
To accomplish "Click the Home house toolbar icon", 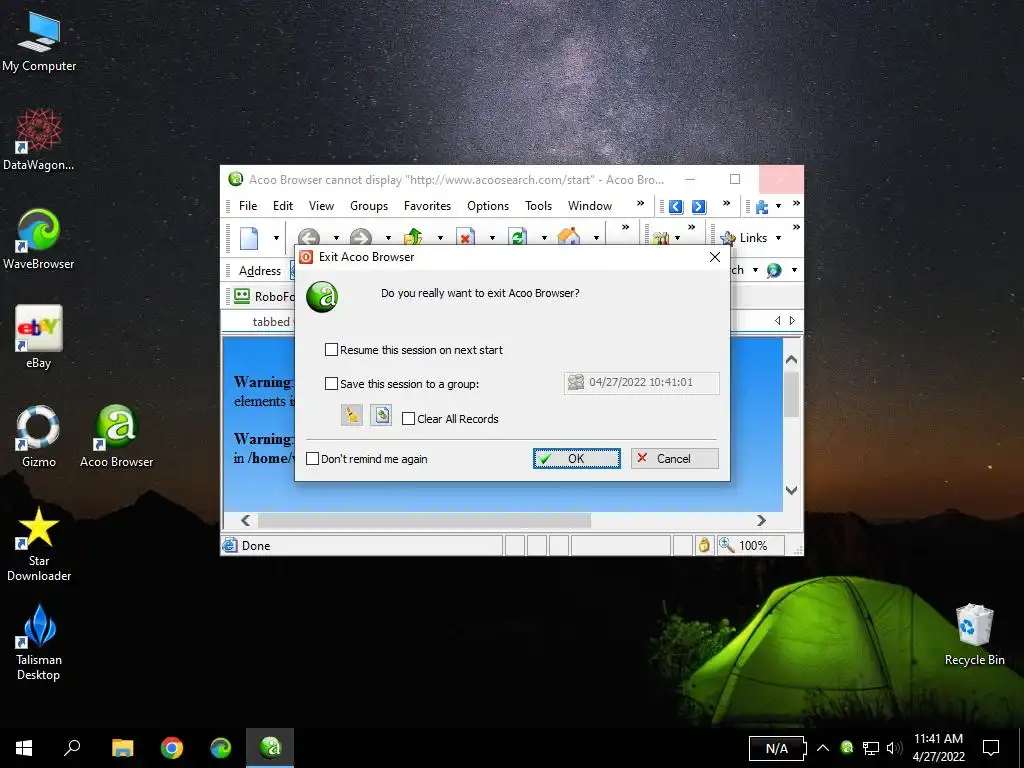I will point(569,236).
